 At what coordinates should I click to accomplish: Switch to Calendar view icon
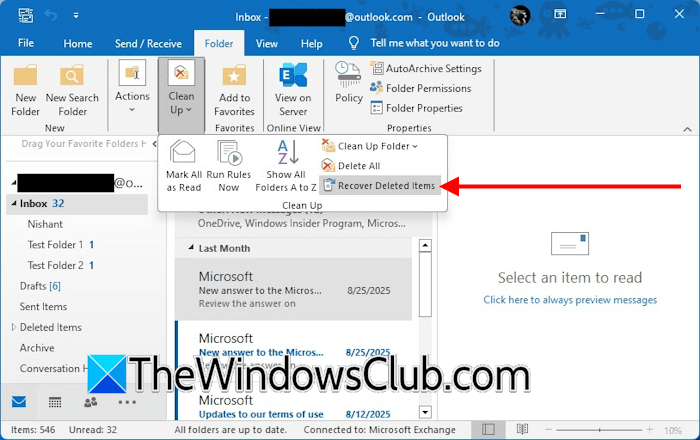tap(55, 402)
